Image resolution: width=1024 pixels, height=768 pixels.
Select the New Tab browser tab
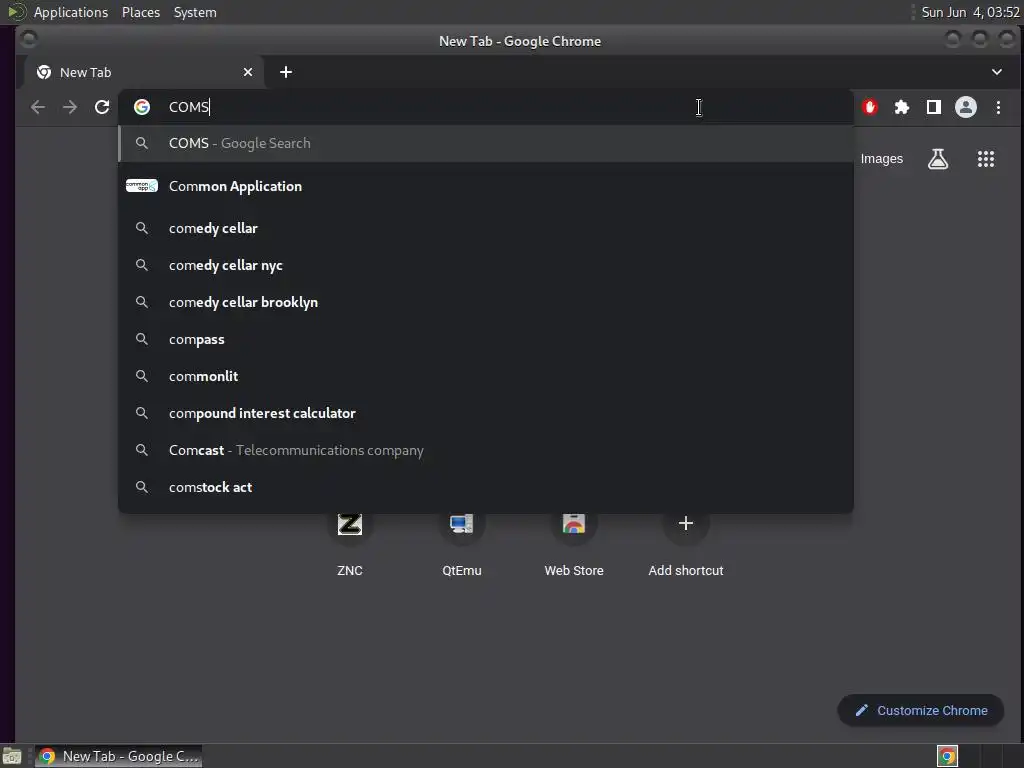tap(144, 72)
